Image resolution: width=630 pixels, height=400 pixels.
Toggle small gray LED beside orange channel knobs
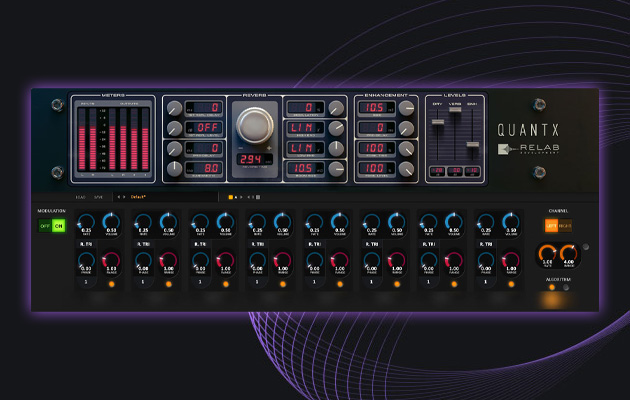585,247
